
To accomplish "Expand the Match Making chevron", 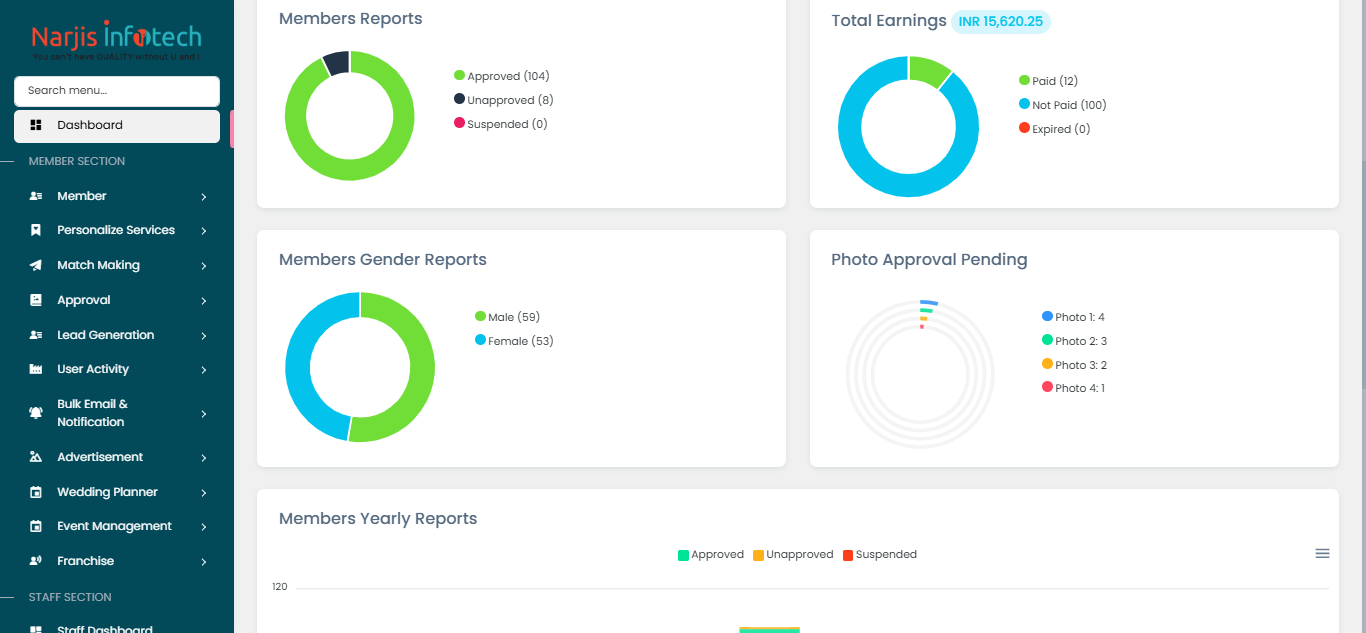I will [x=204, y=266].
